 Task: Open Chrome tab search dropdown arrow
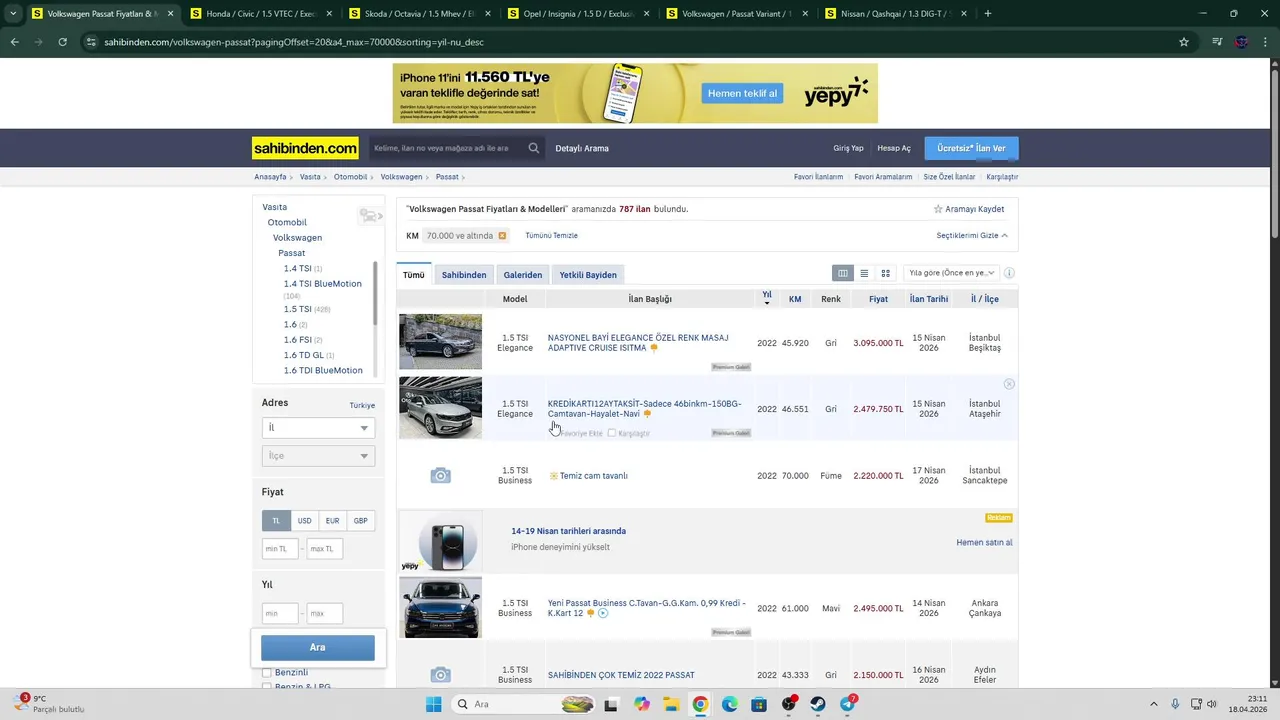tap(13, 14)
